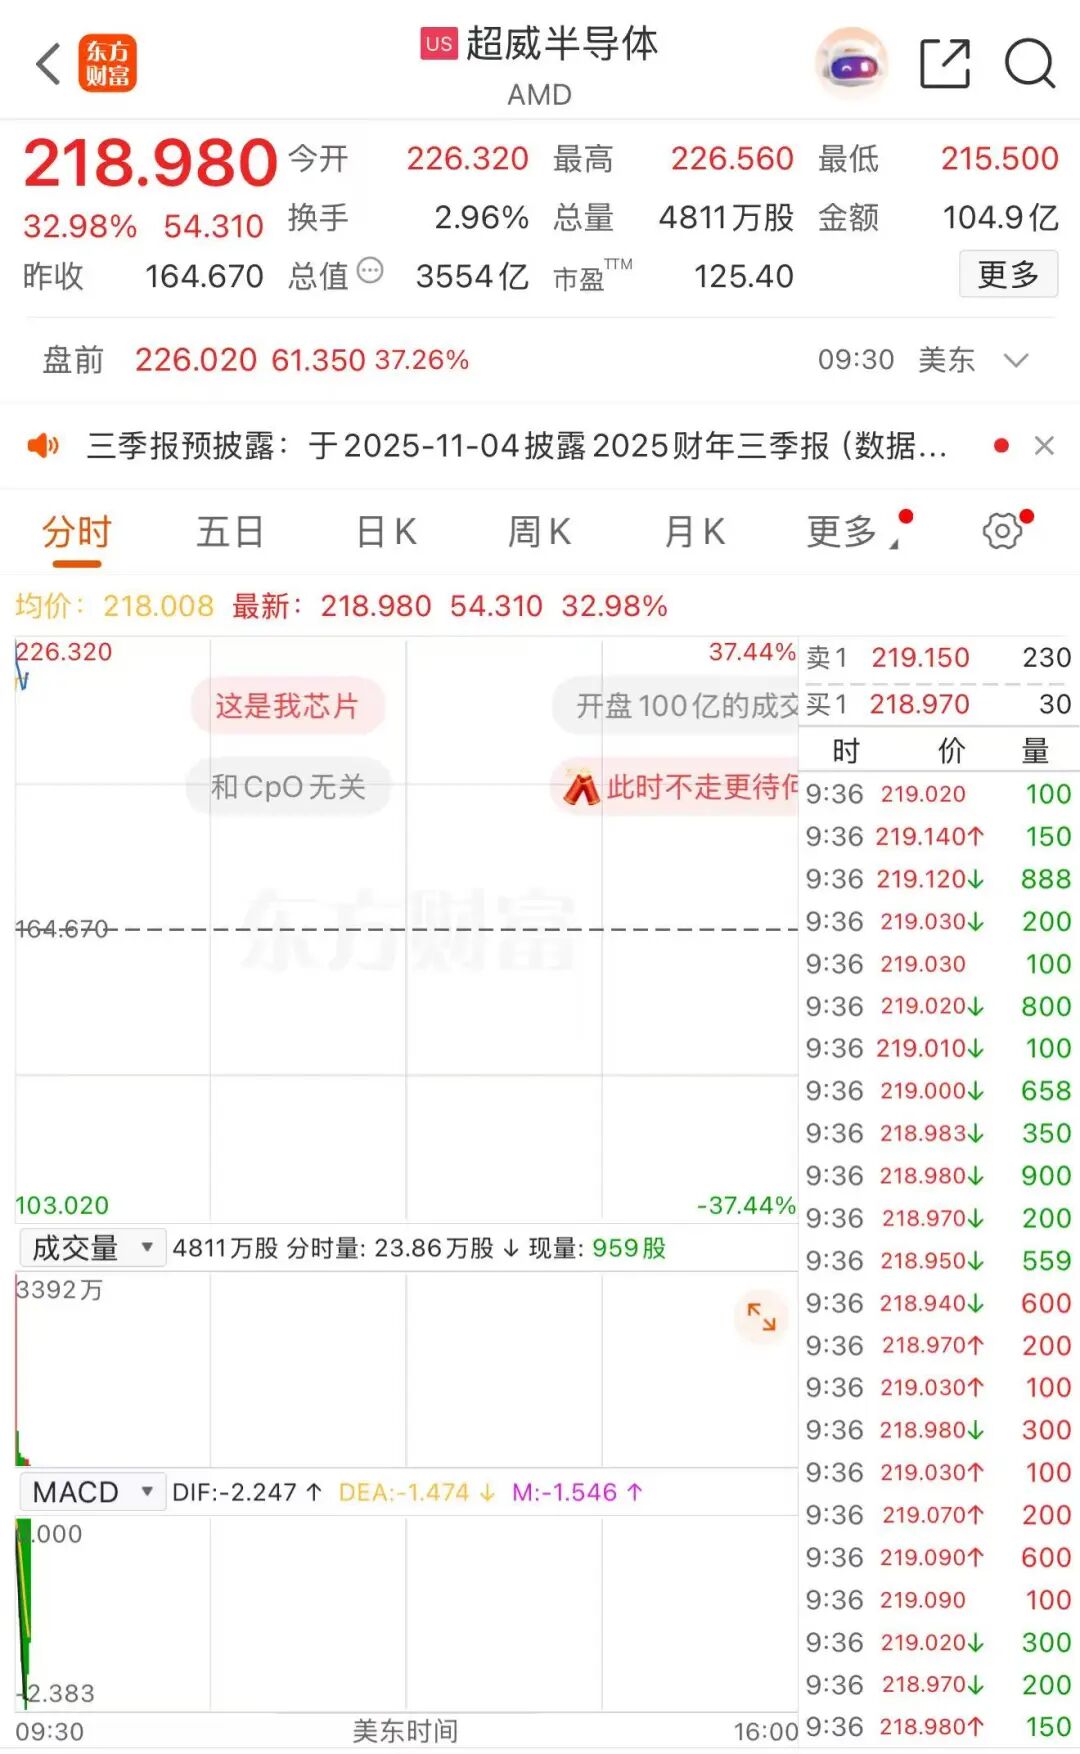Open the 三季报预披露 announcement text

pyautogui.click(x=516, y=446)
